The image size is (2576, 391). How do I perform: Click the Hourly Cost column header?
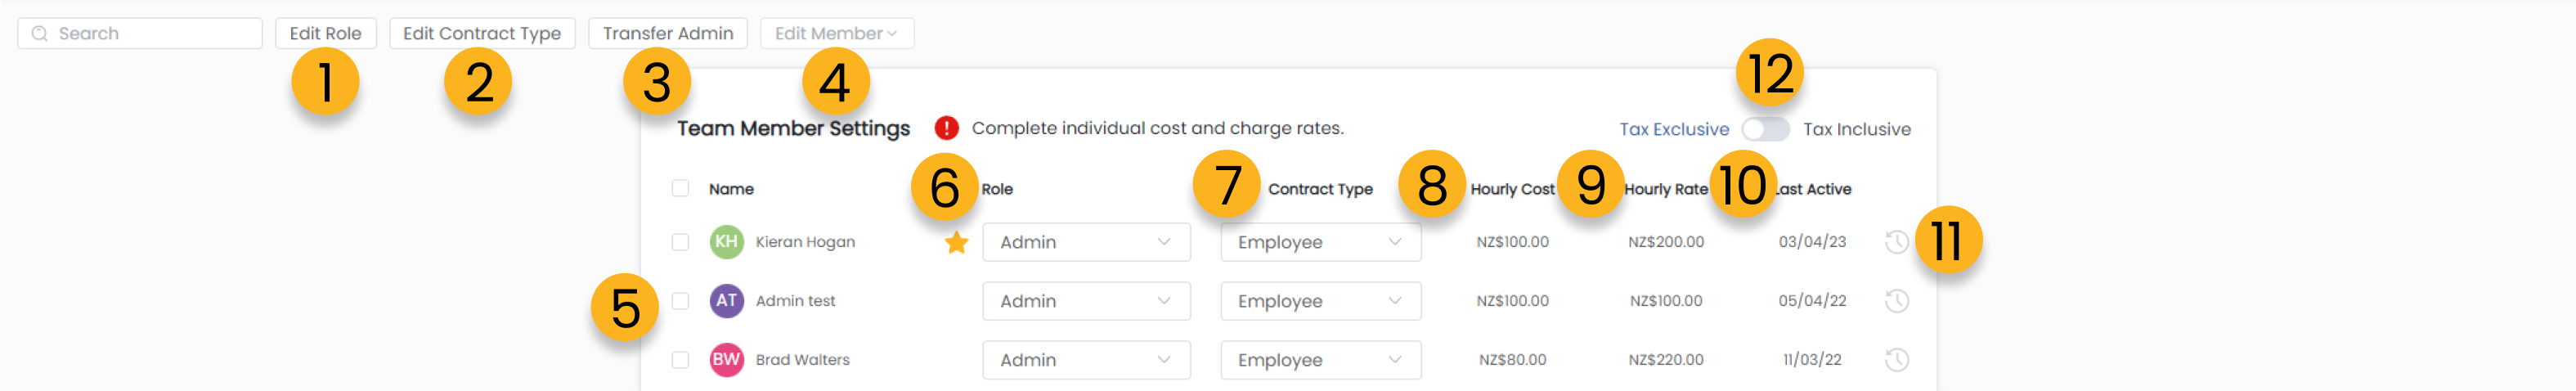1512,189
